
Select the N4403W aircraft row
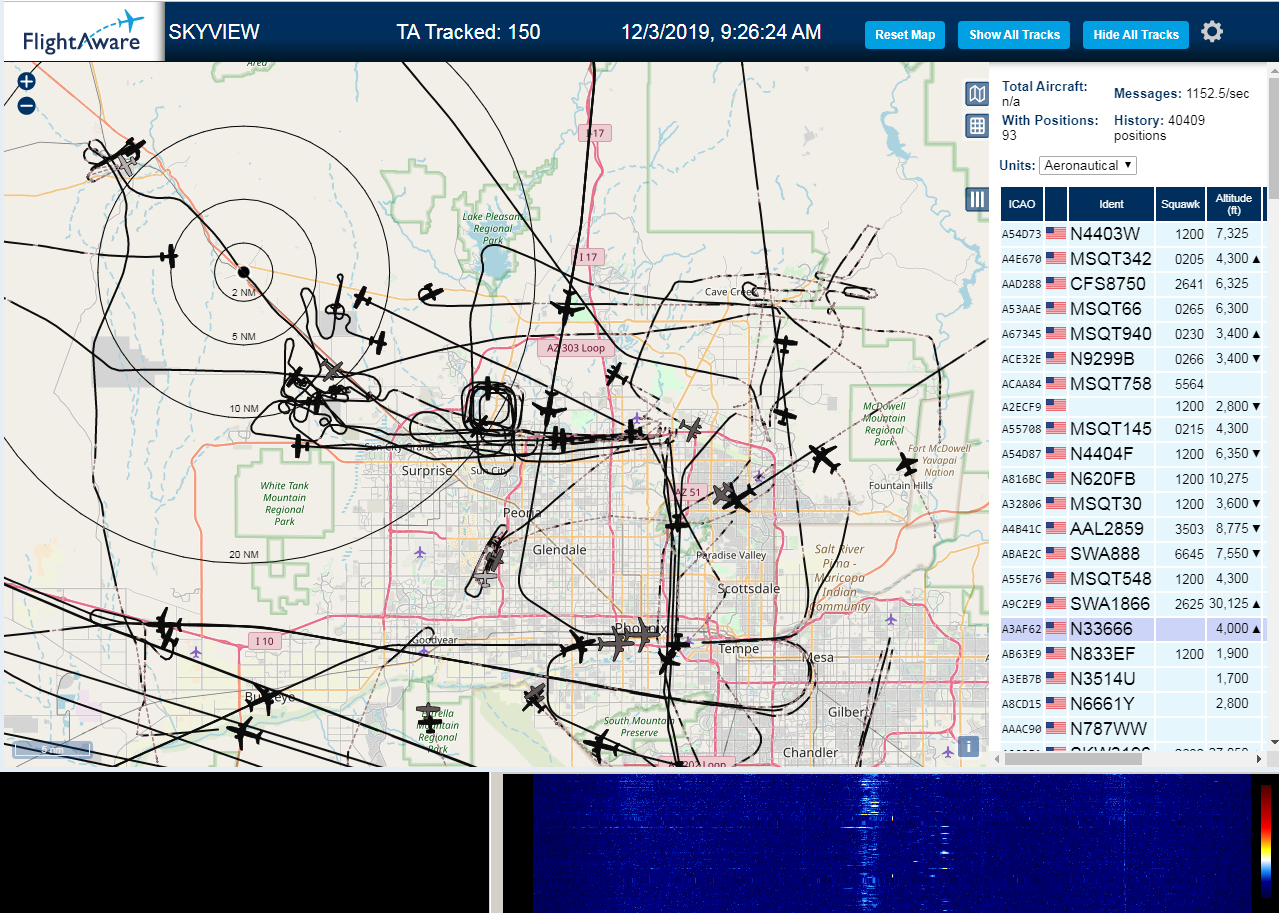(1133, 234)
